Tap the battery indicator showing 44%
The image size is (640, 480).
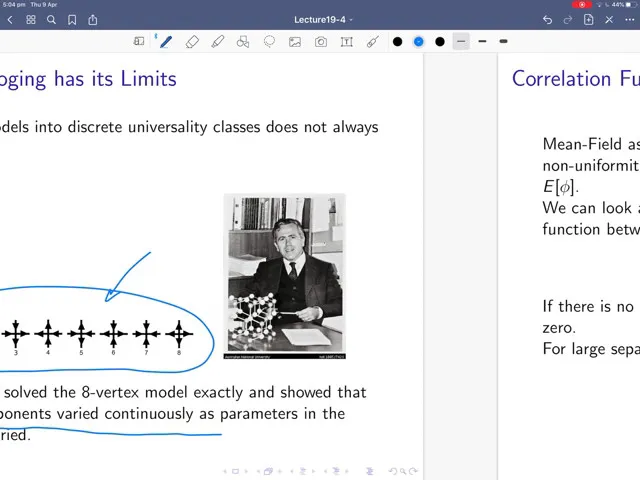pyautogui.click(x=624, y=4)
